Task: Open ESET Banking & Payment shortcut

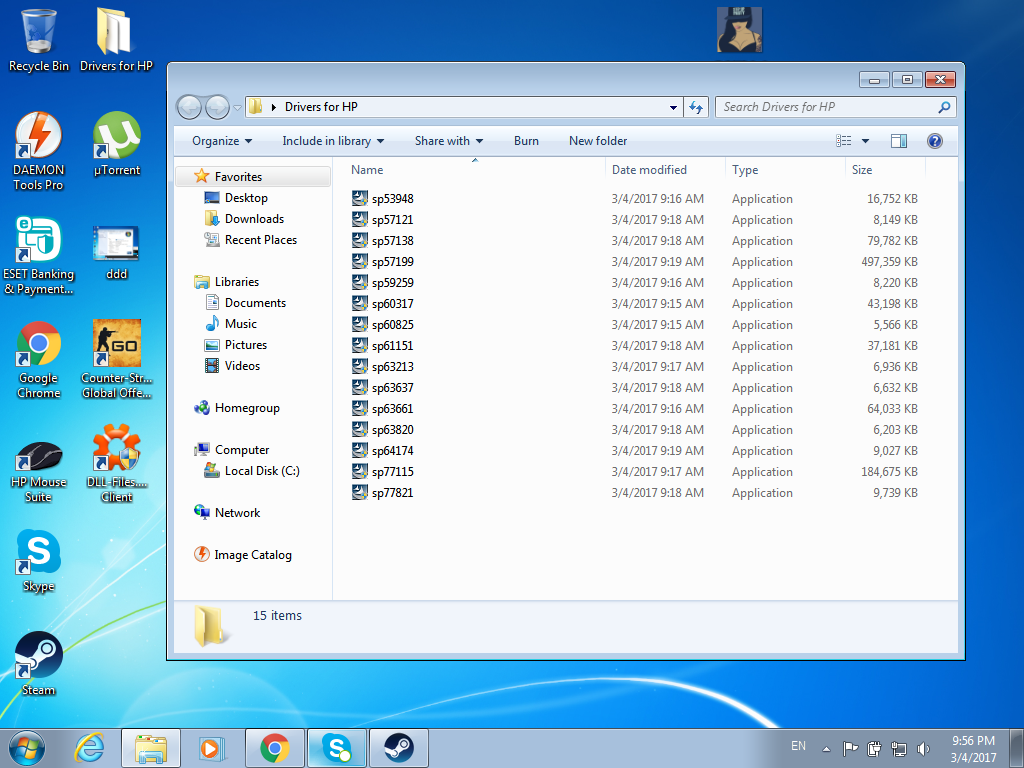Action: [39, 255]
